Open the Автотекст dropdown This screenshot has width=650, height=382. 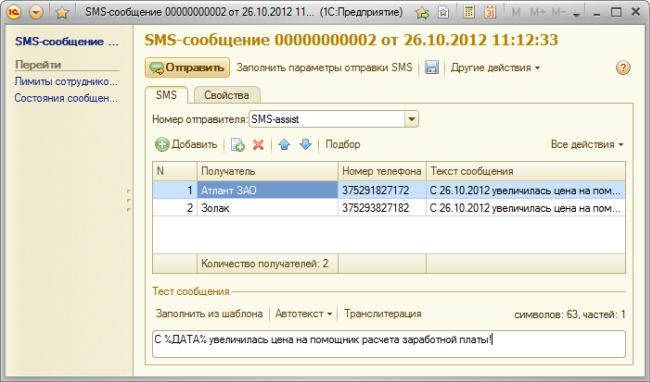pos(303,314)
